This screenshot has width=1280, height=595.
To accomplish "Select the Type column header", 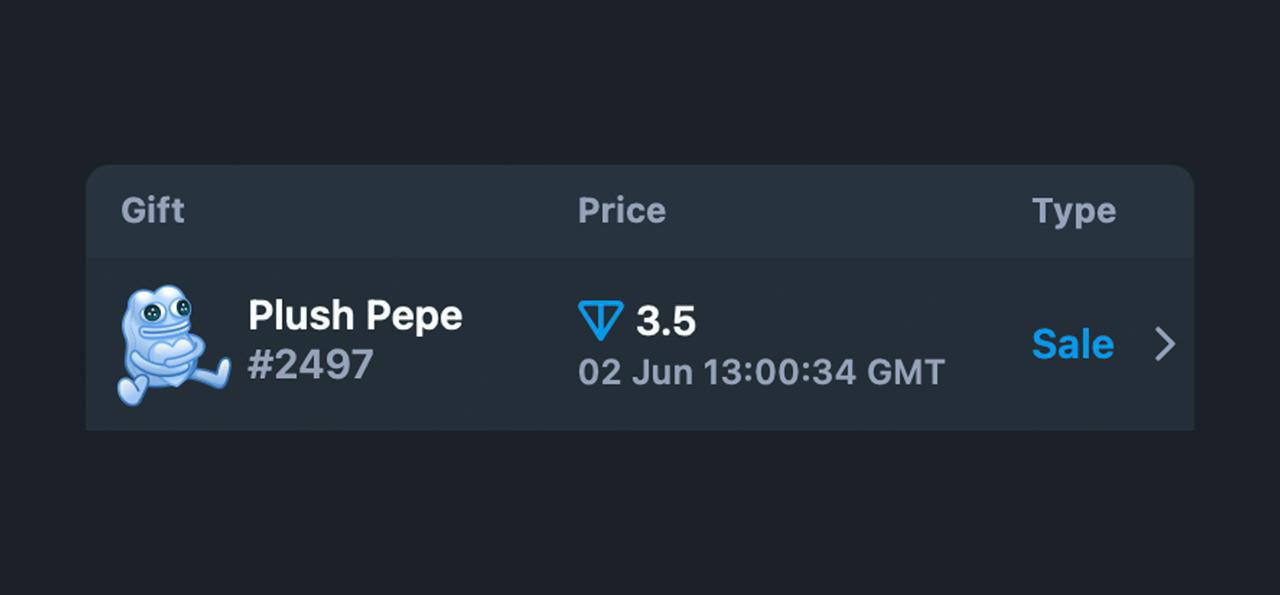I will 1074,212.
